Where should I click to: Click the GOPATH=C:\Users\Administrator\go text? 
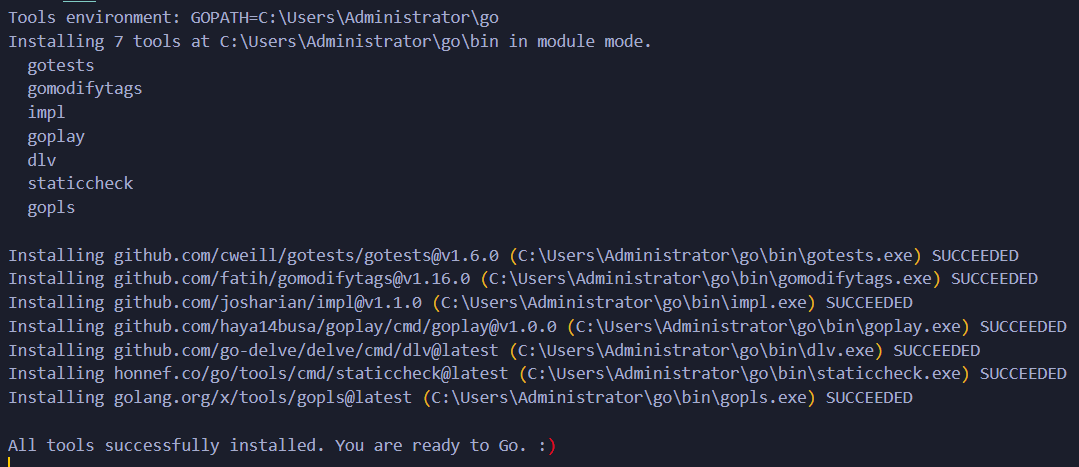[345, 18]
